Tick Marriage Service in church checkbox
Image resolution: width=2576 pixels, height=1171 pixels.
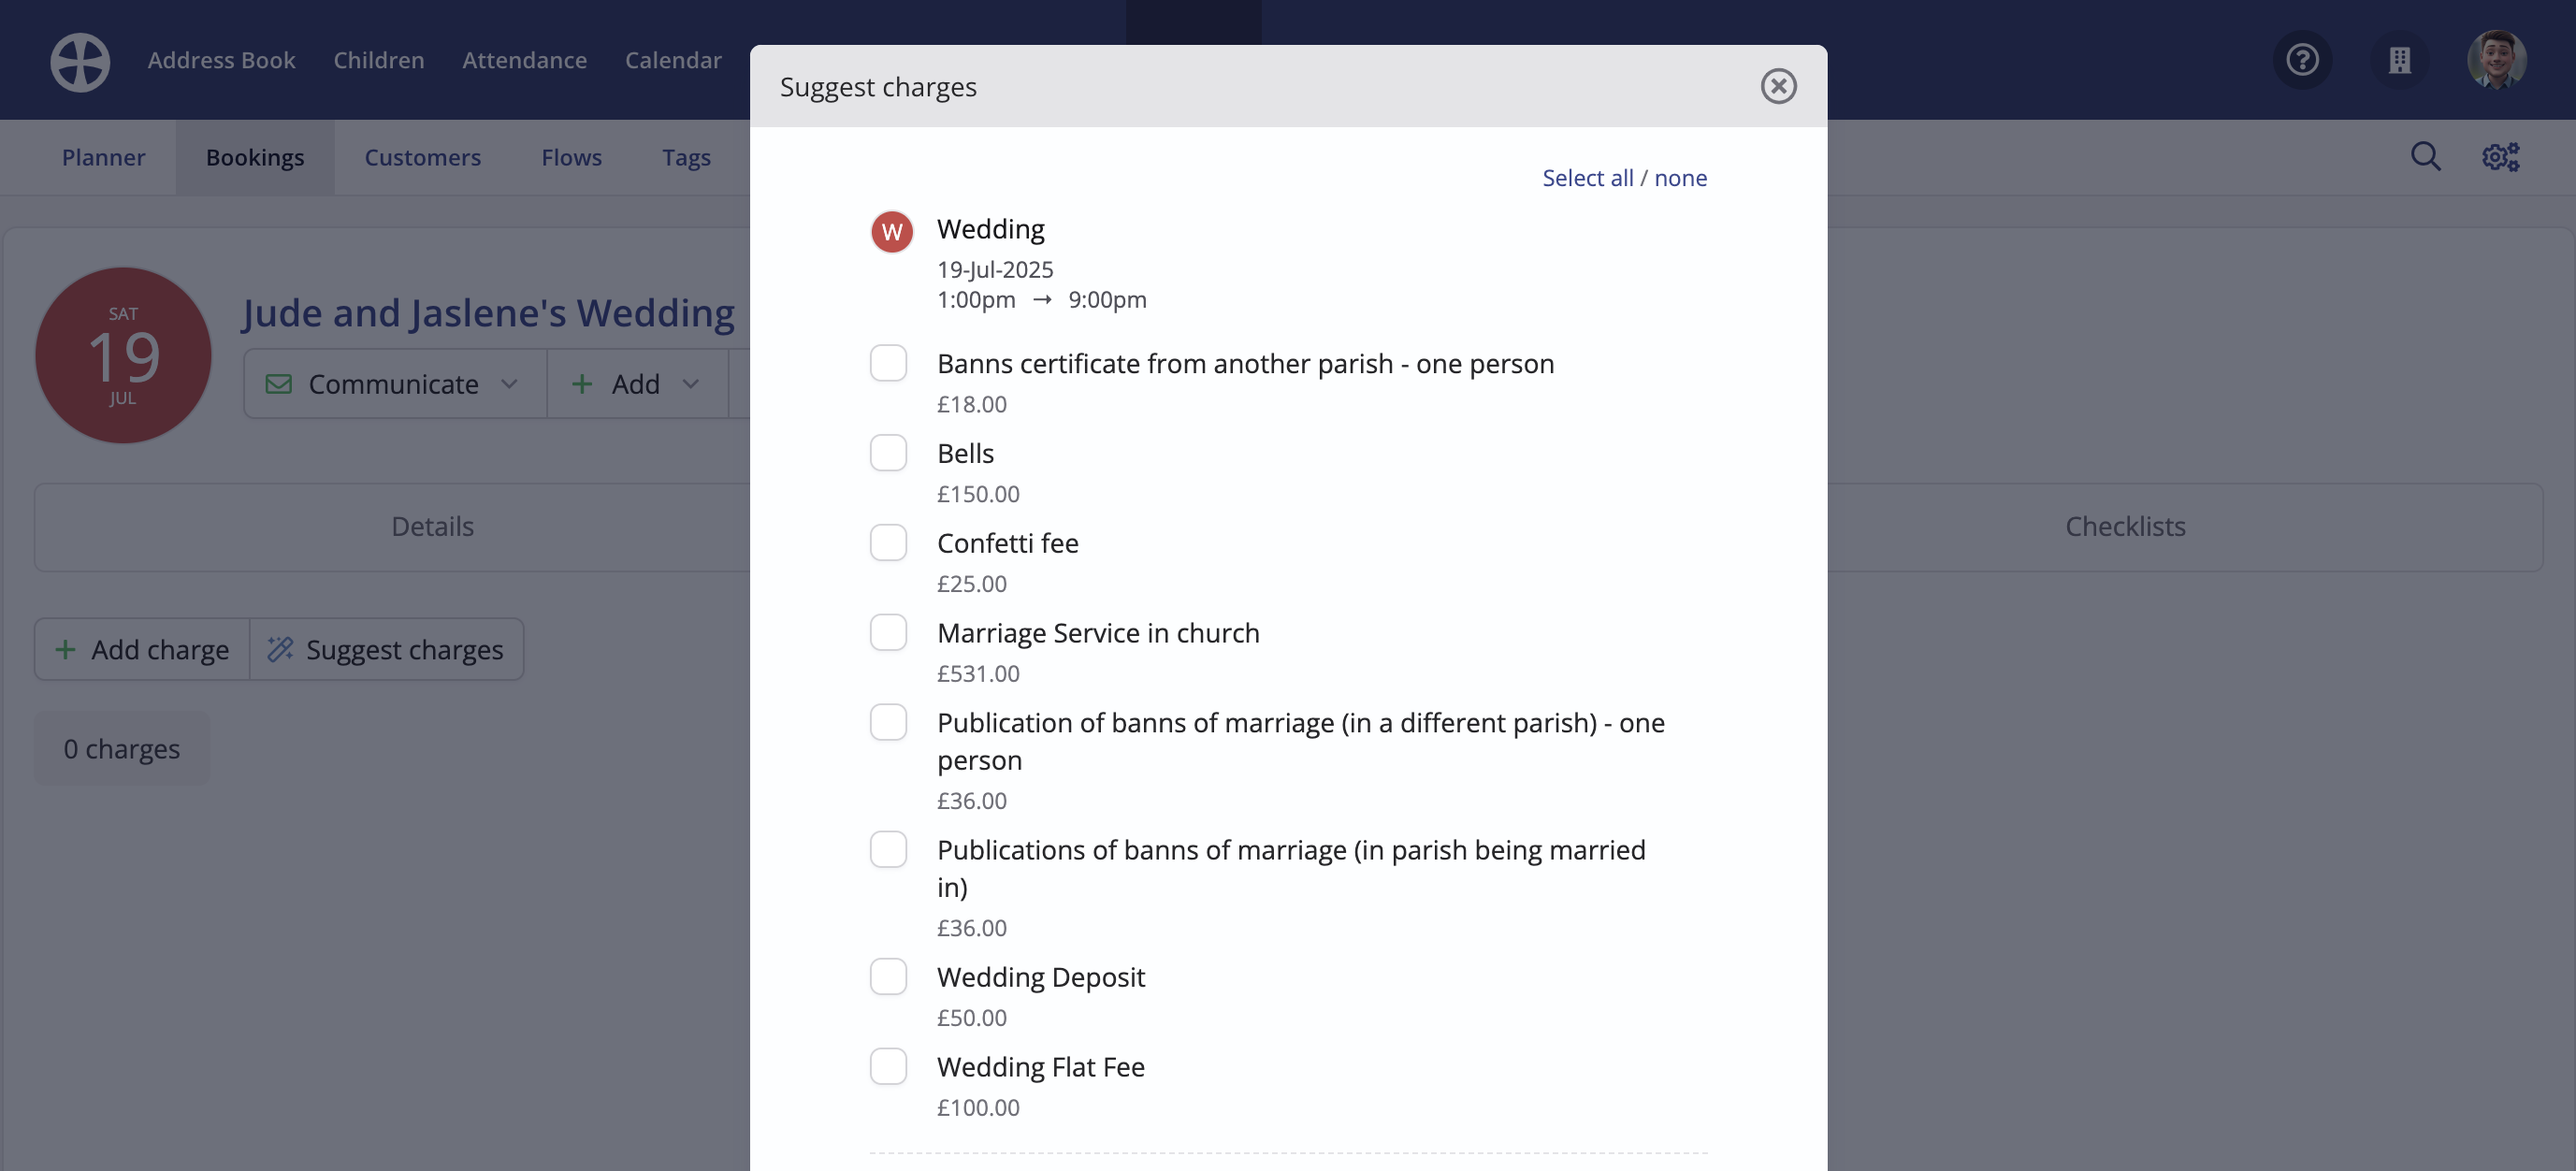point(888,632)
